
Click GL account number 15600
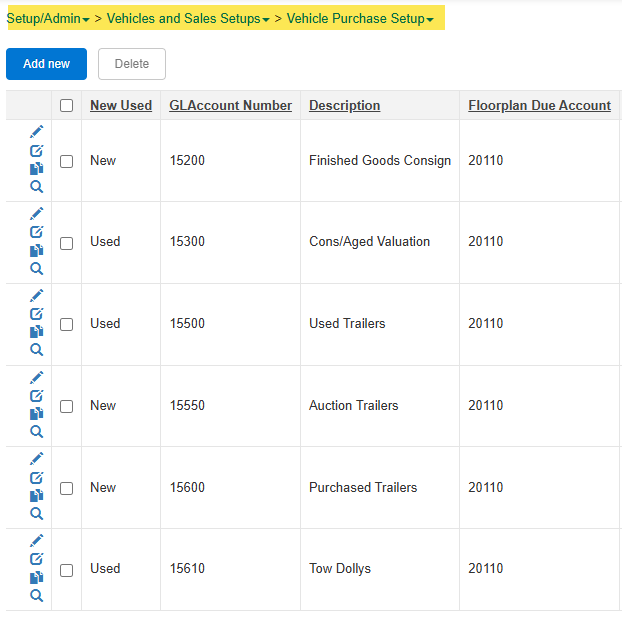[187, 488]
